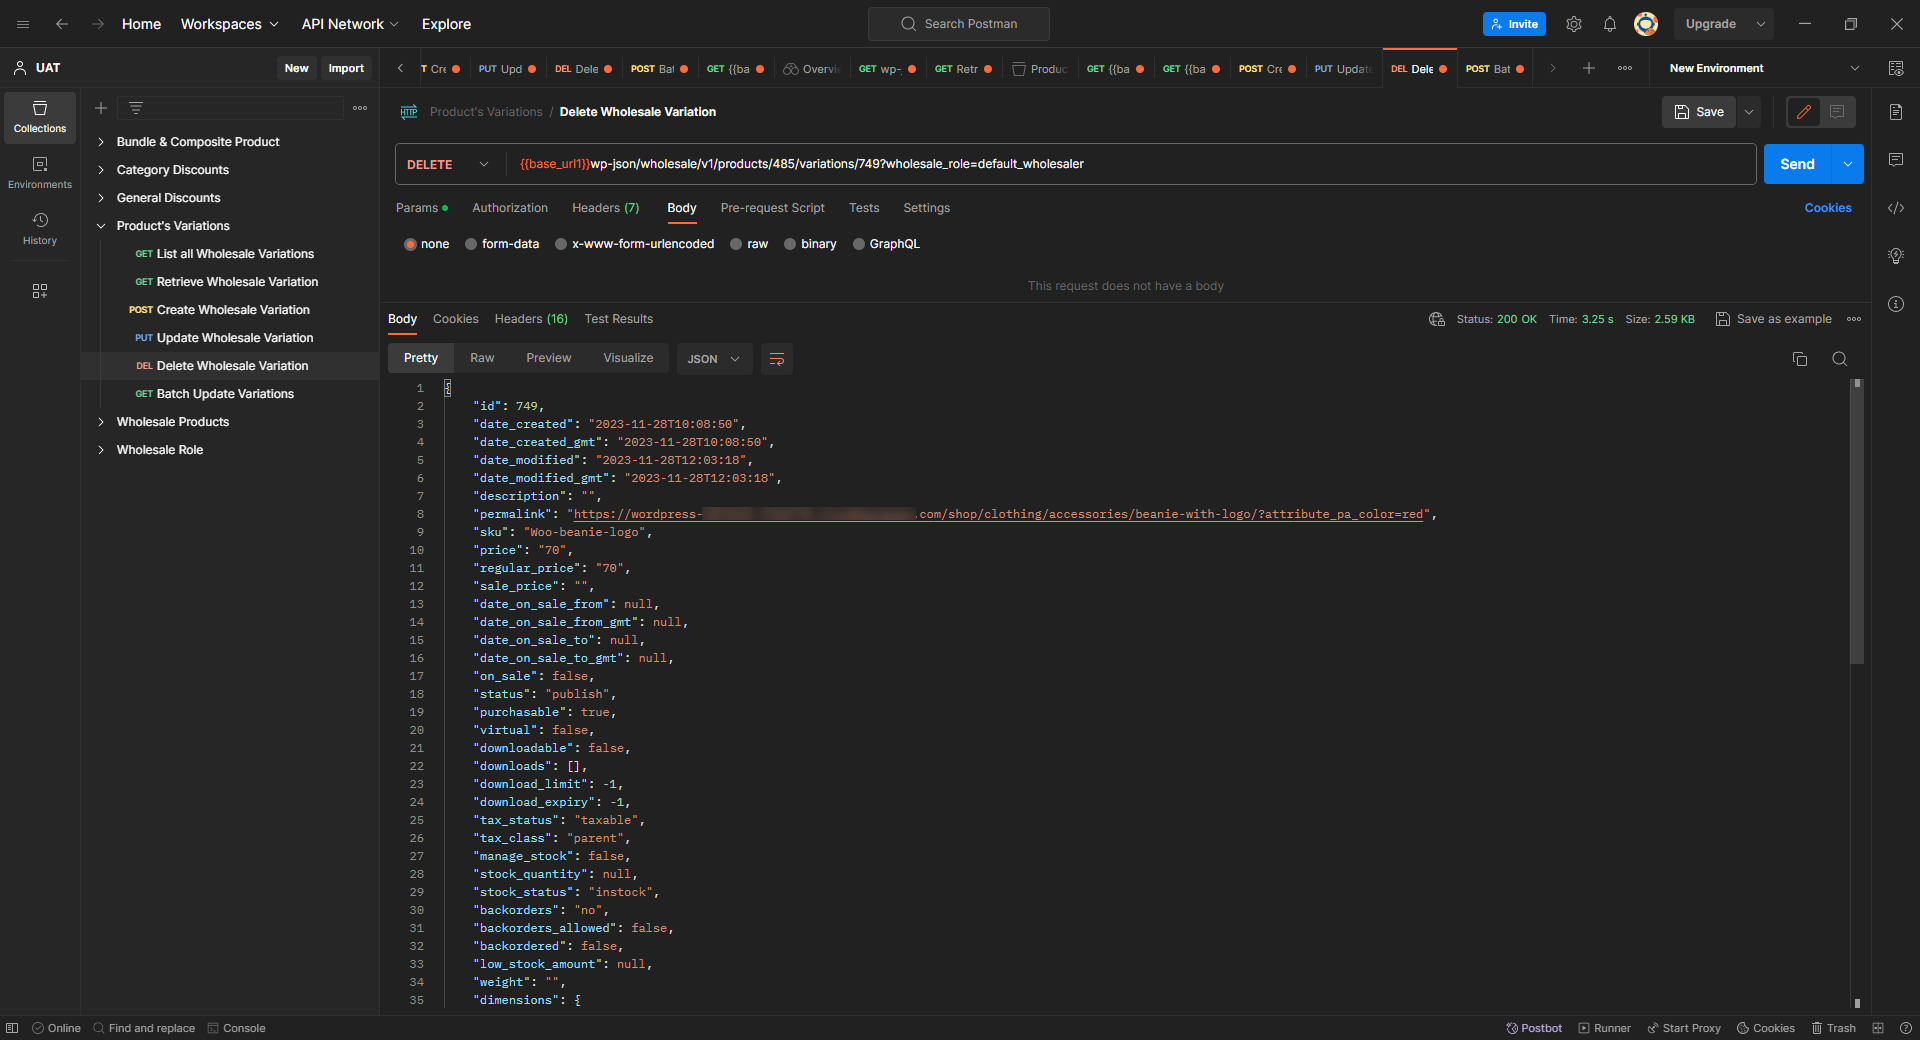
Task: Open settings gear icon in header
Action: (1574, 24)
